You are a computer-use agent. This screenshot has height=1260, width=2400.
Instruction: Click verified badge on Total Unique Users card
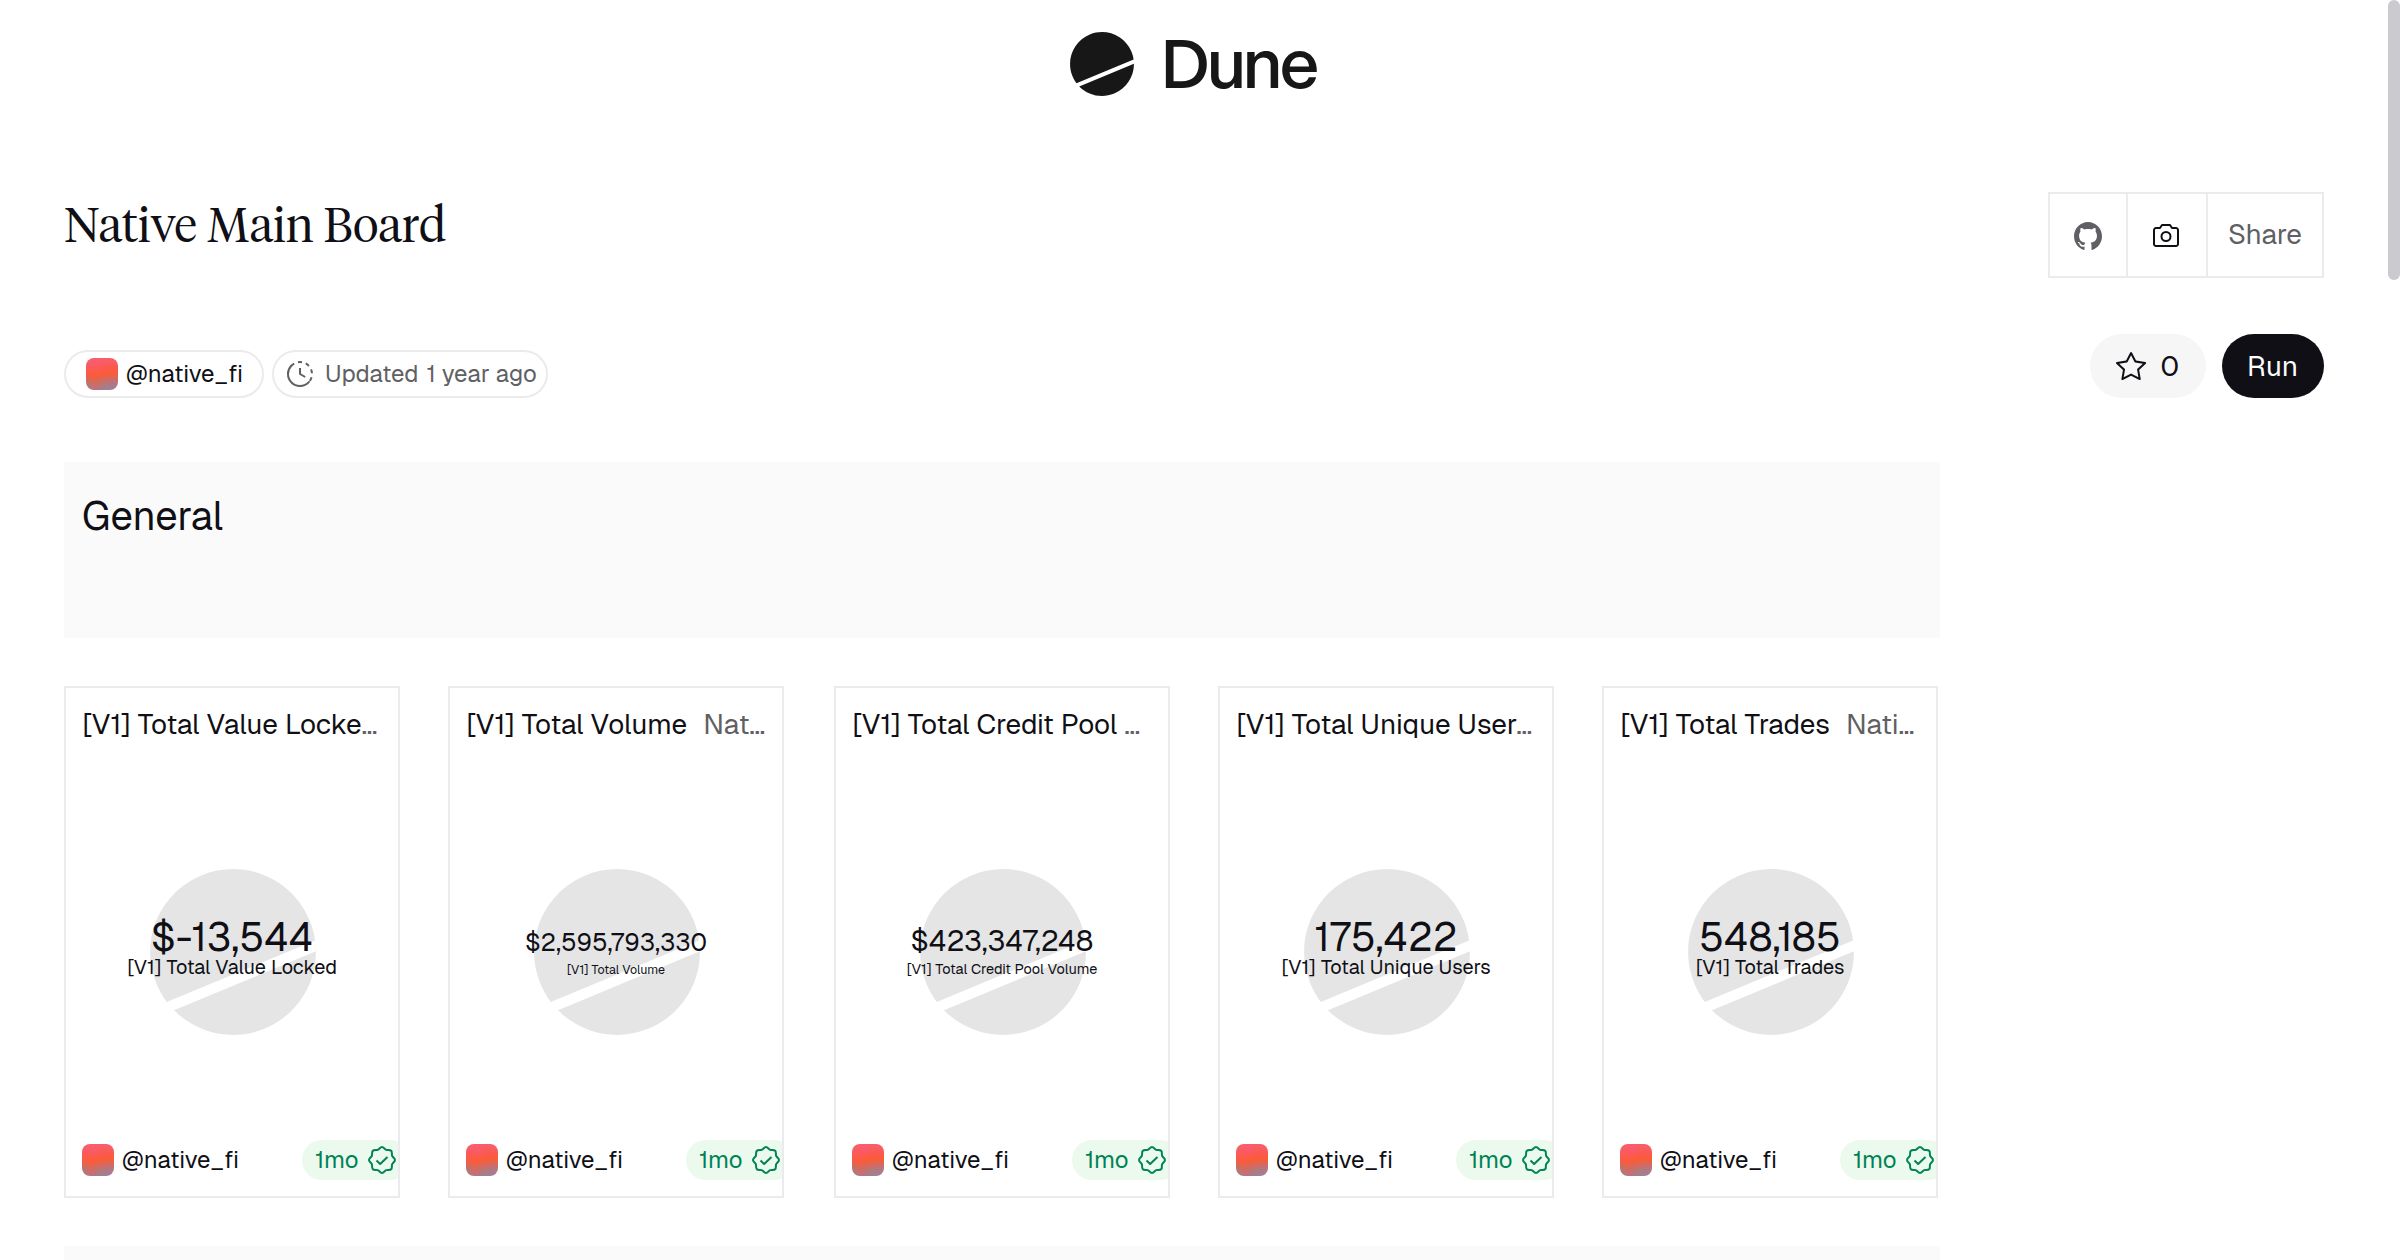click(1535, 1160)
